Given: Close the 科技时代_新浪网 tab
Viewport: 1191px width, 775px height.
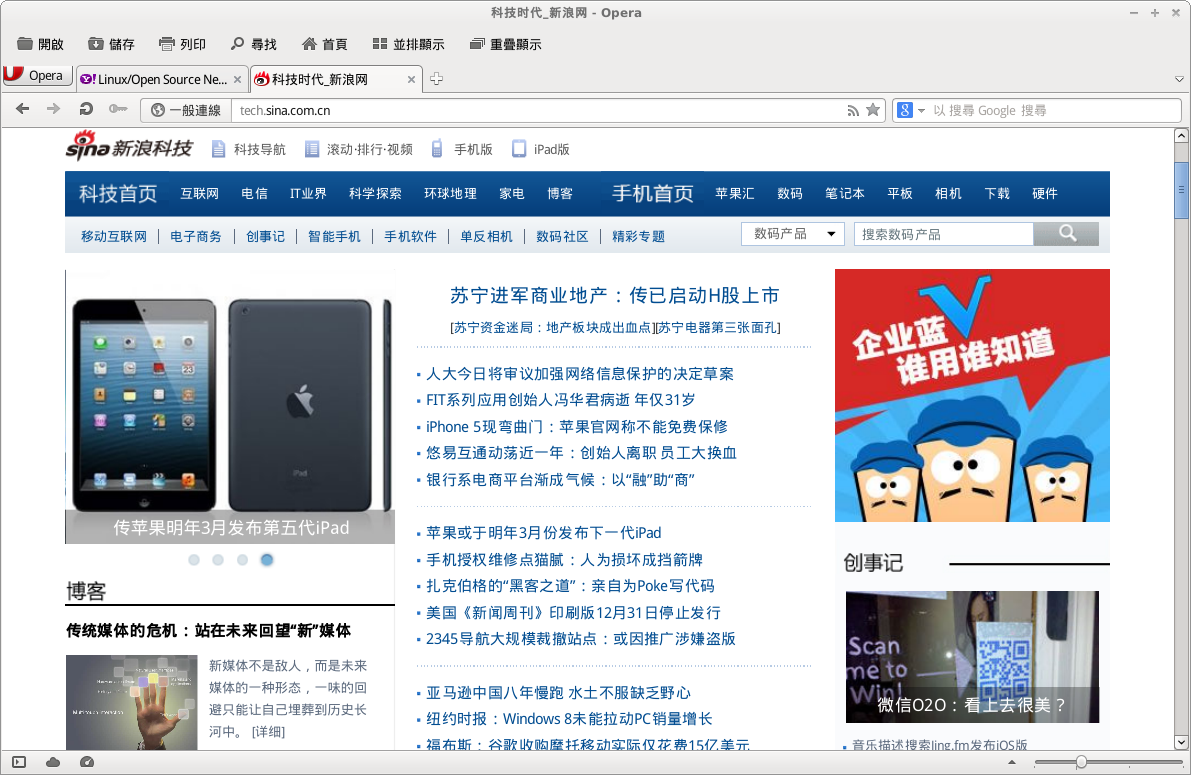Looking at the screenshot, I should tap(411, 79).
